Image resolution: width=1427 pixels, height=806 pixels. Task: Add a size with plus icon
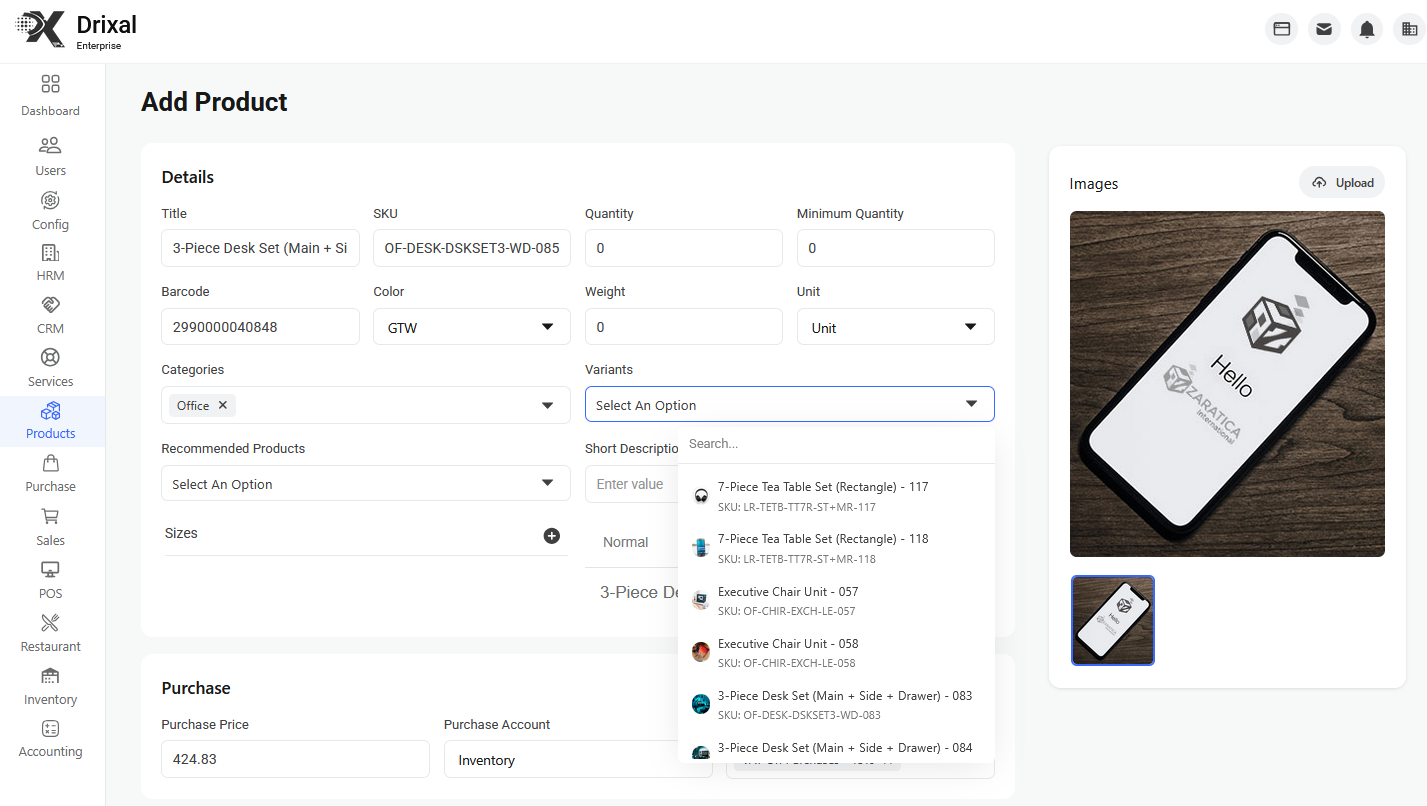551,535
